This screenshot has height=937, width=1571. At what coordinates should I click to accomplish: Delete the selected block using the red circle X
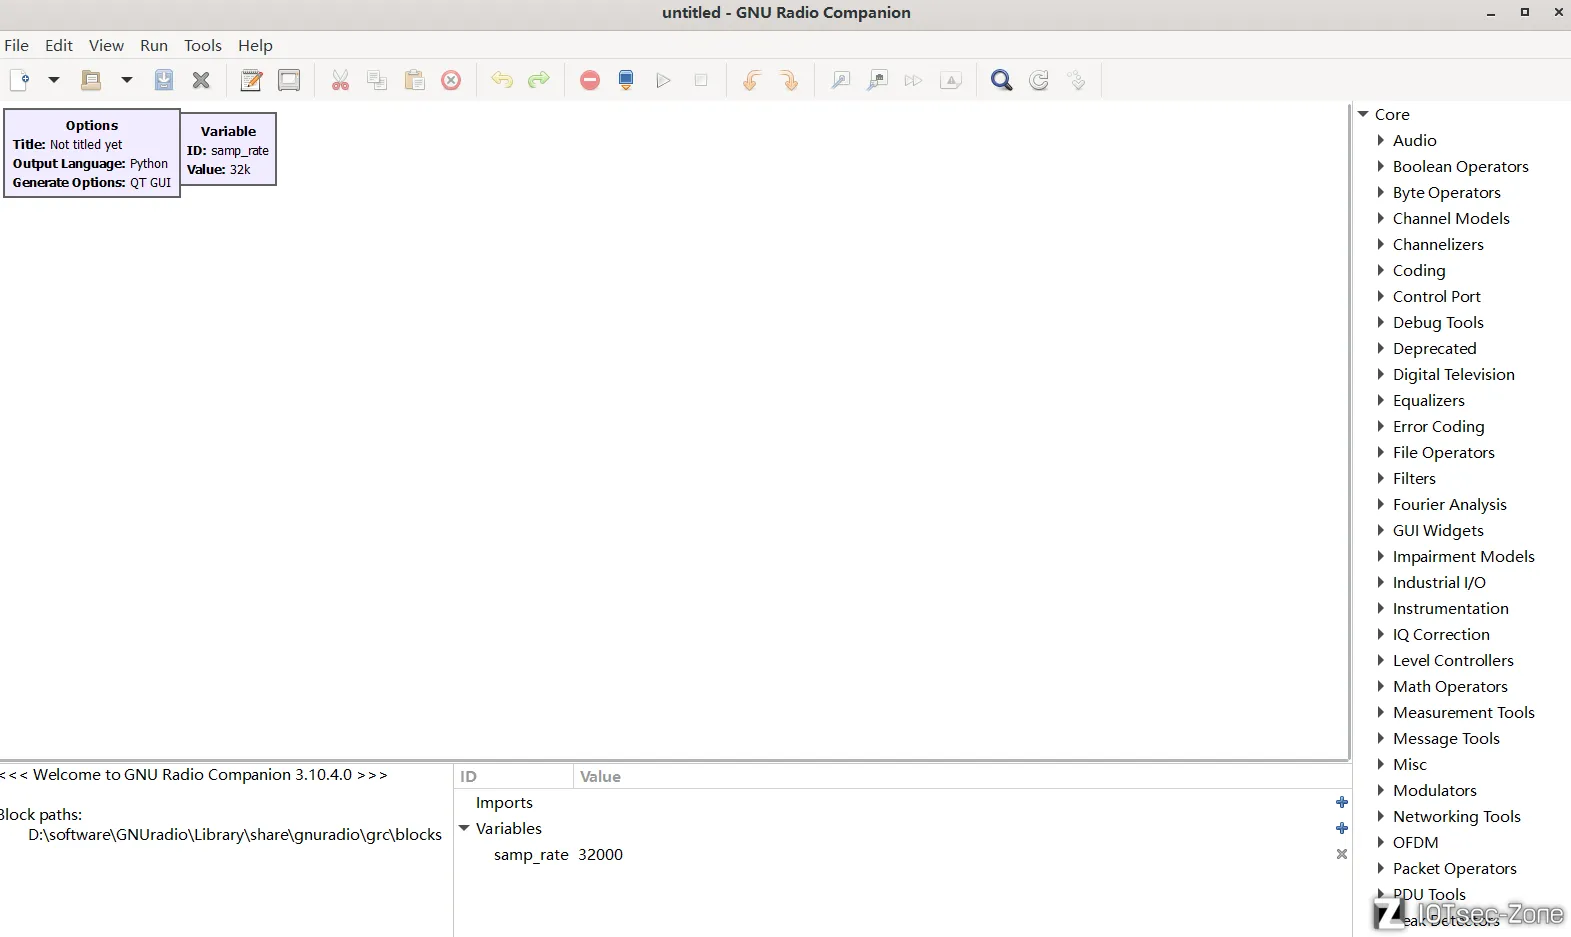click(x=451, y=80)
